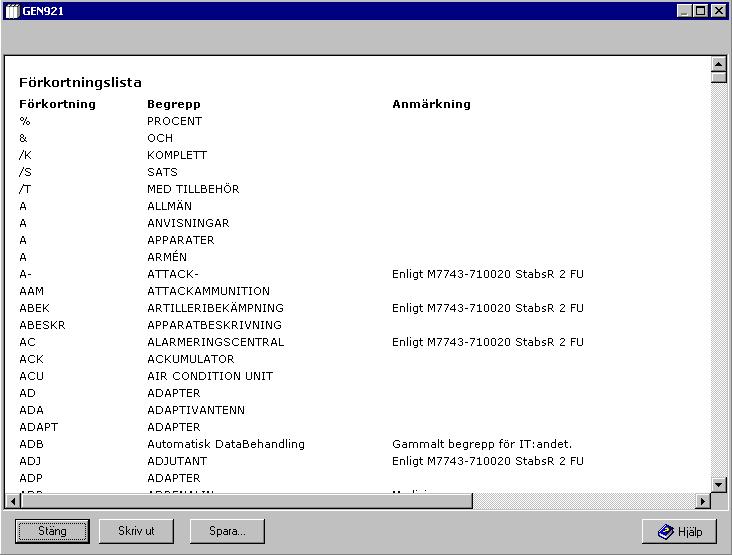Select the KOMPLETT entry
The image size is (732, 555).
(x=177, y=155)
